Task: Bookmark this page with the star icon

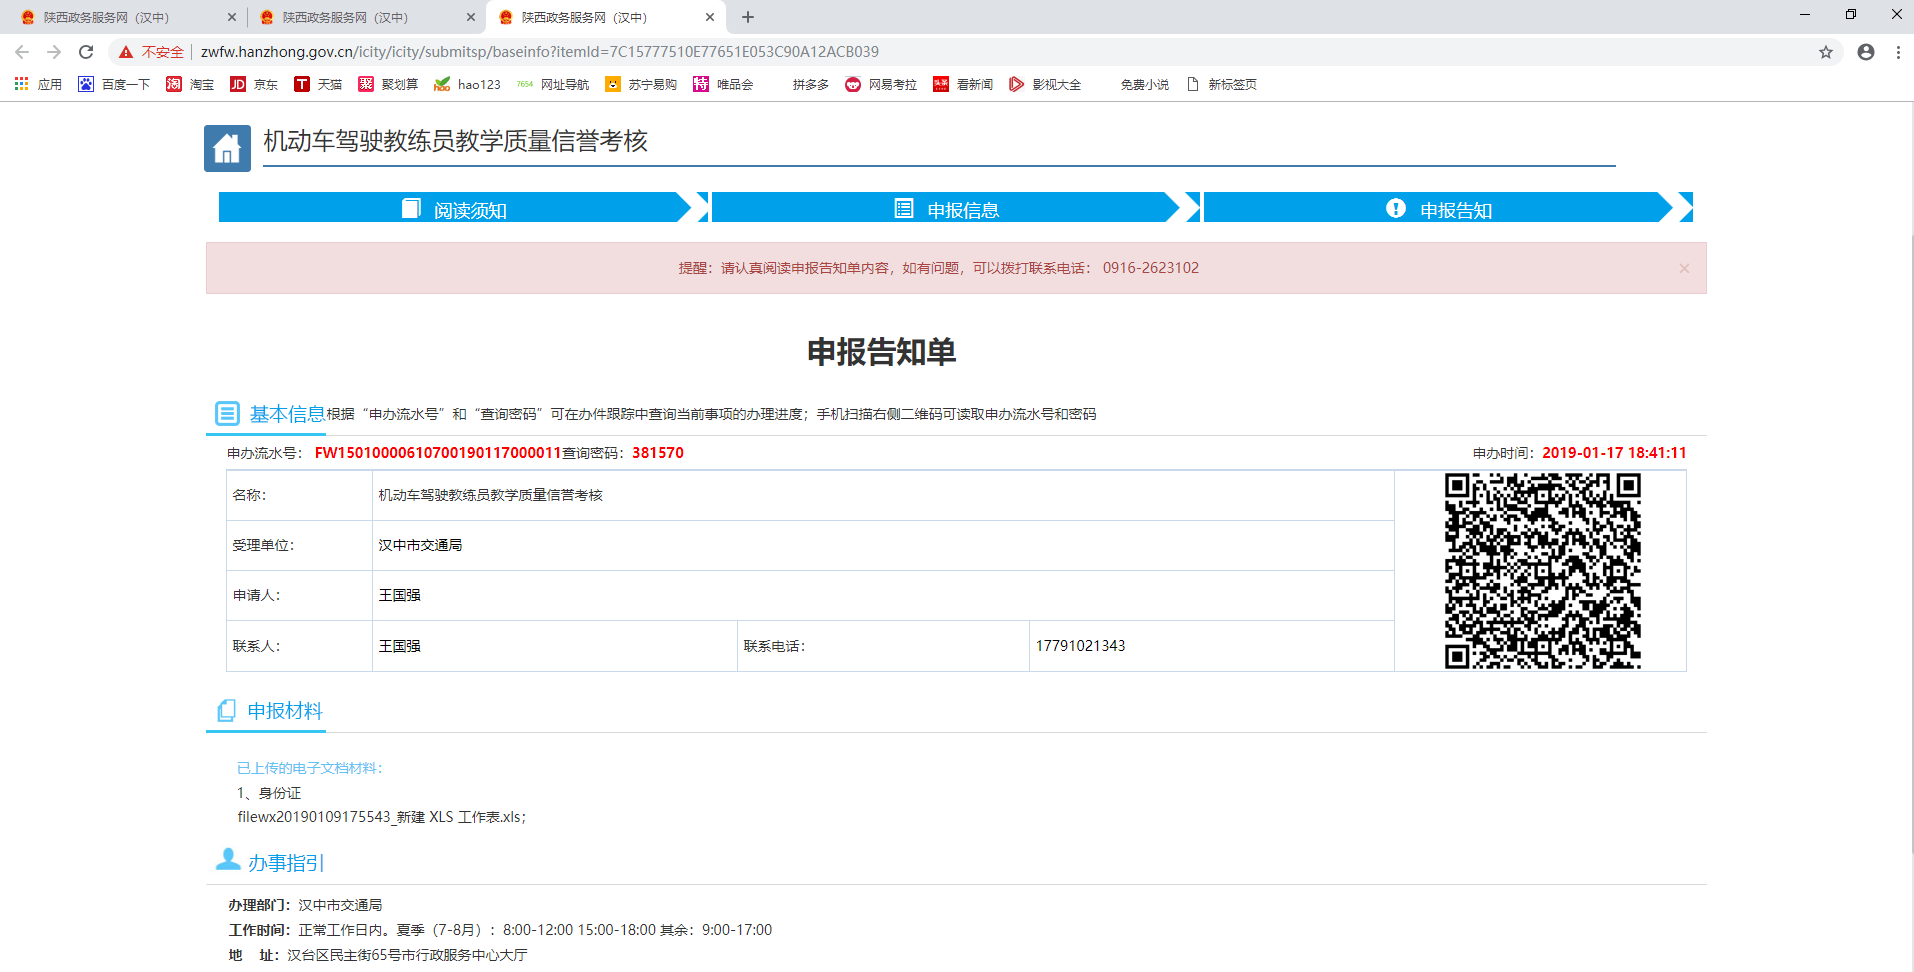Action: pos(1825,52)
